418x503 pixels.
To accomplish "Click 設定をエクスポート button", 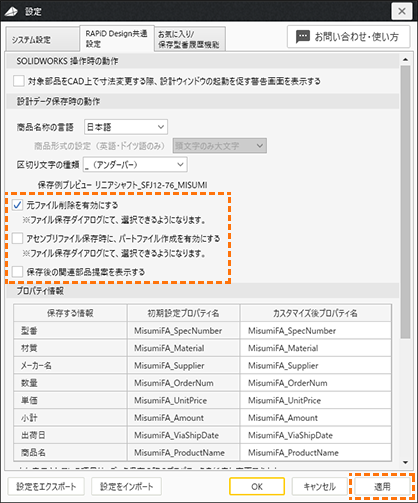I will (x=46, y=487).
